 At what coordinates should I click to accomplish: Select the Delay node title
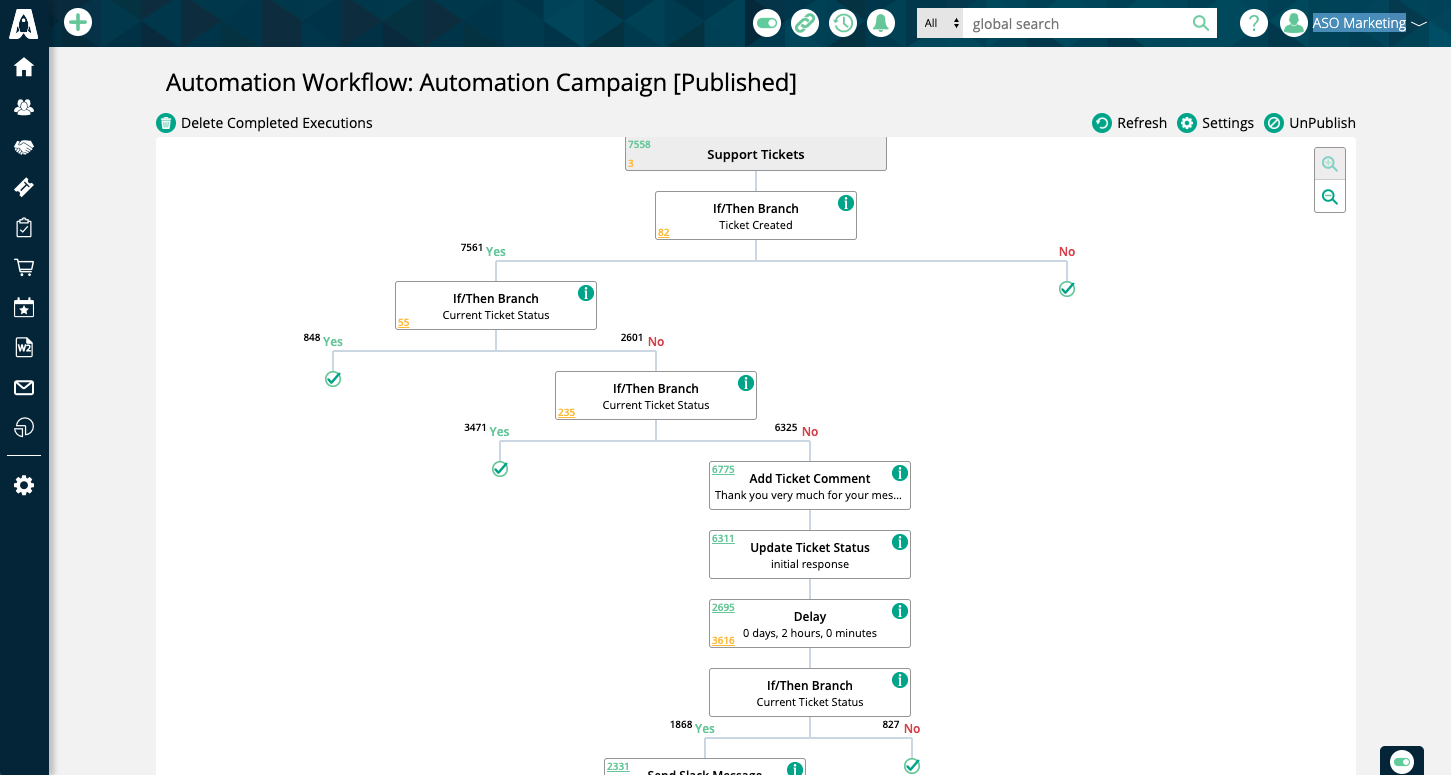click(x=810, y=617)
